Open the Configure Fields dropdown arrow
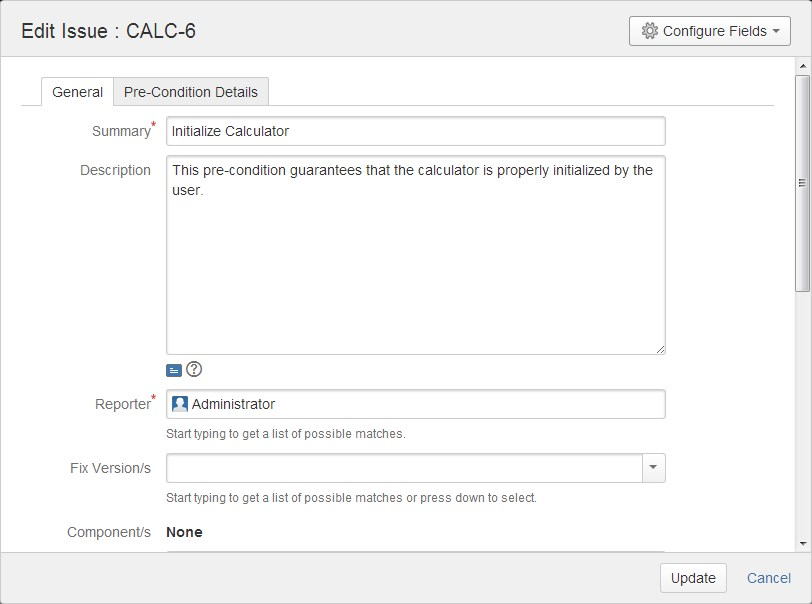This screenshot has width=812, height=604. 776,31
